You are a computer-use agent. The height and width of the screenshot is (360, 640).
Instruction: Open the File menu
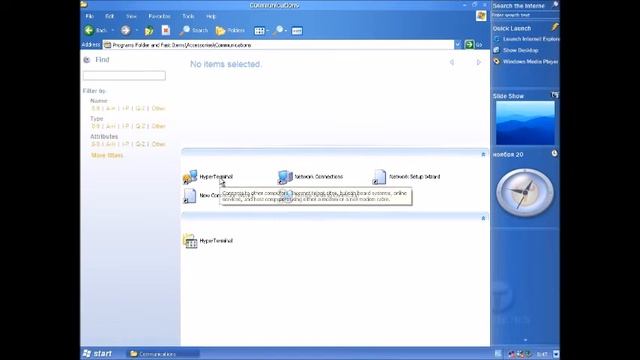click(89, 16)
